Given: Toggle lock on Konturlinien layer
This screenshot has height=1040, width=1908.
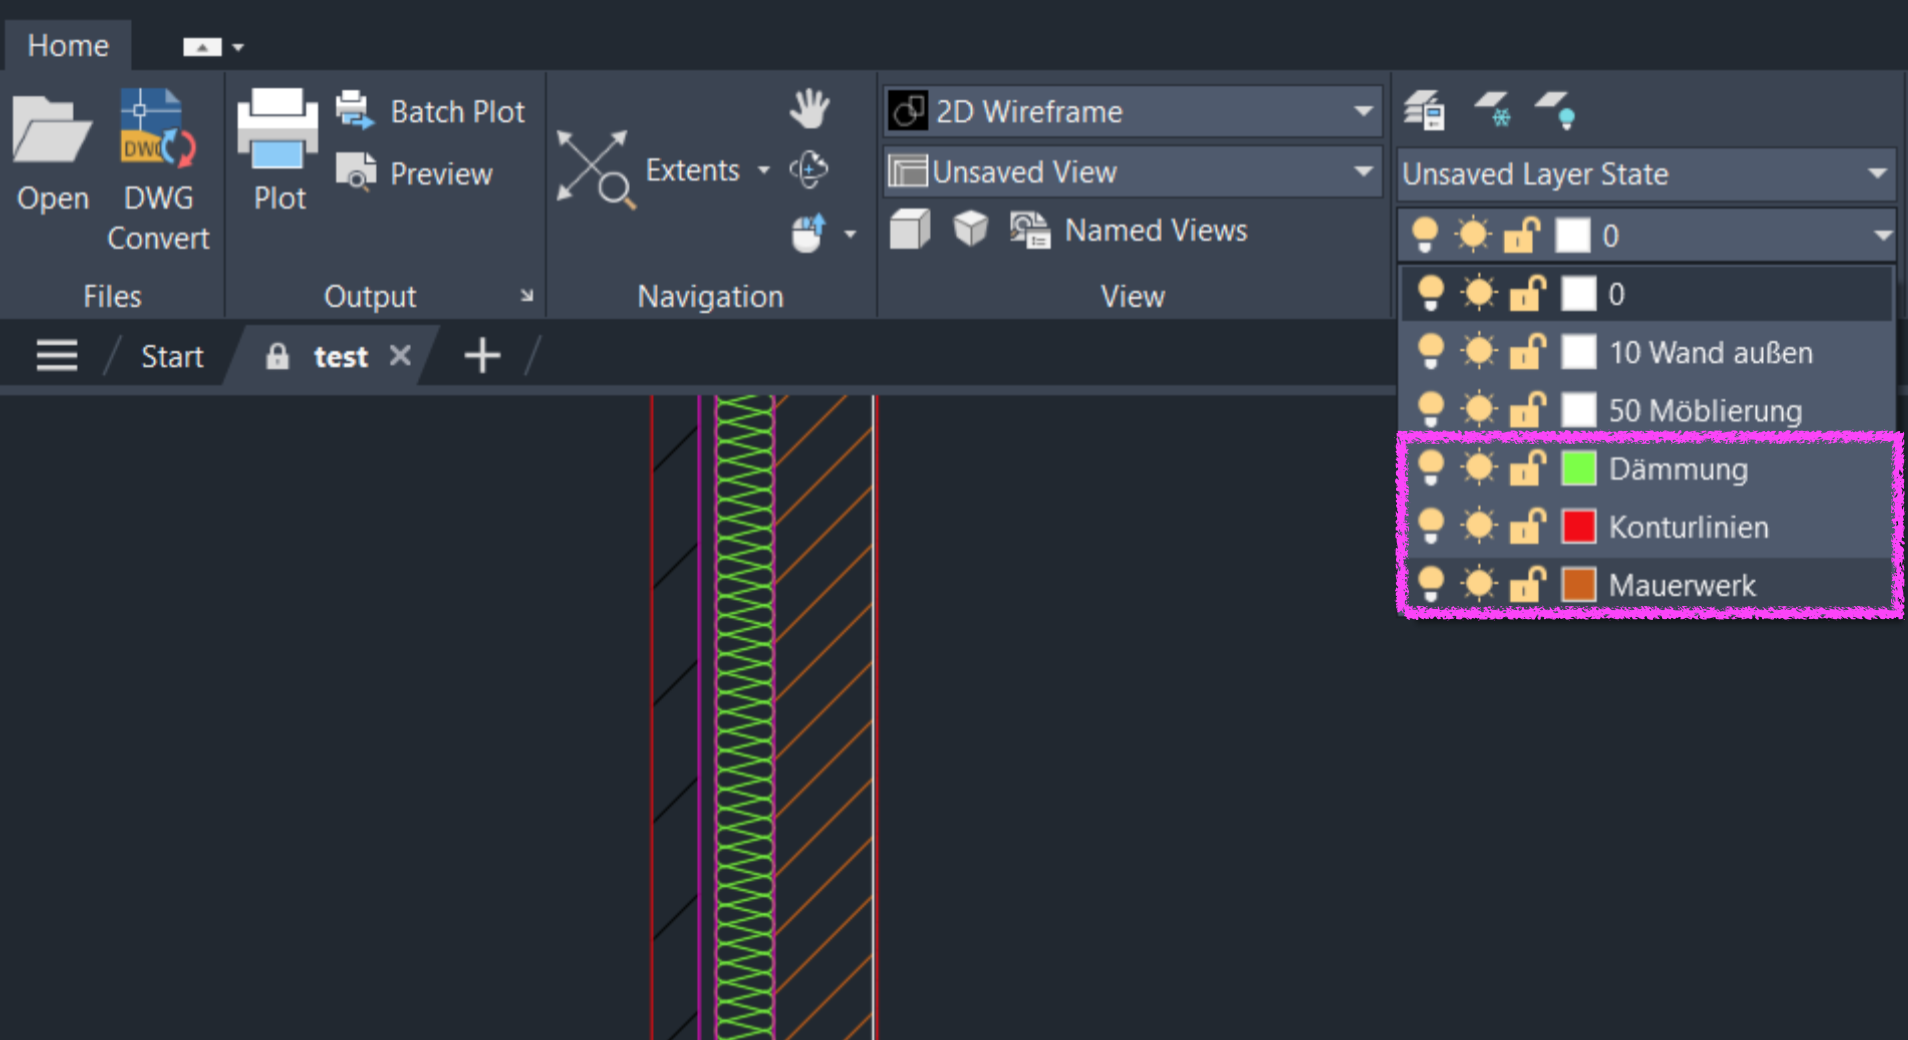Looking at the screenshot, I should click(1527, 526).
